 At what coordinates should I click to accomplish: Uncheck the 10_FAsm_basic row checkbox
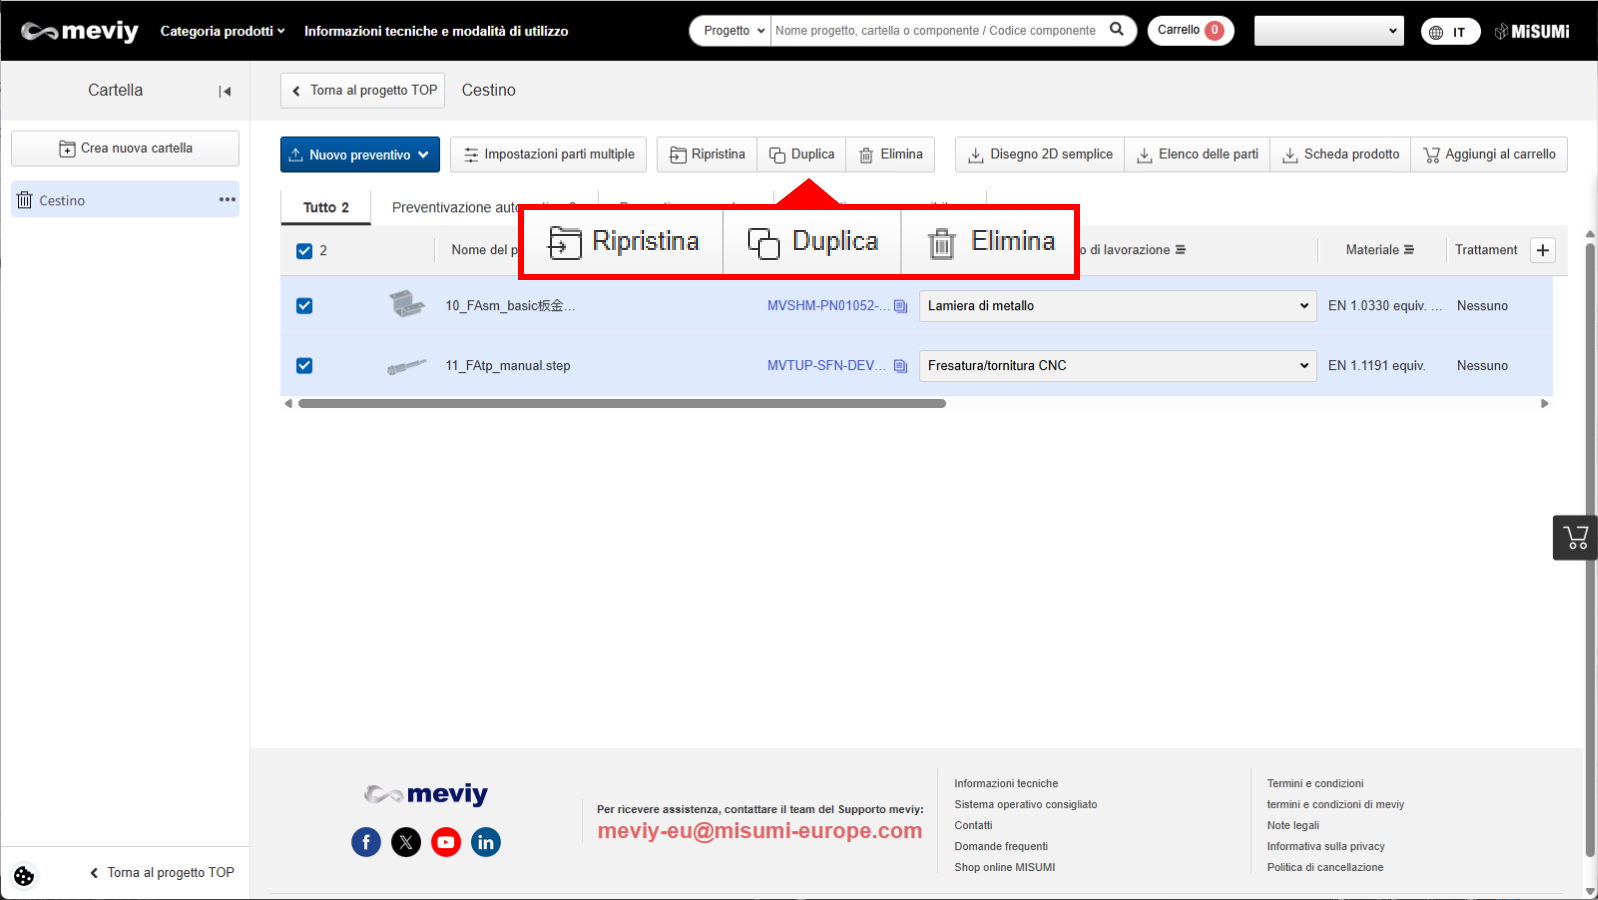pos(304,306)
